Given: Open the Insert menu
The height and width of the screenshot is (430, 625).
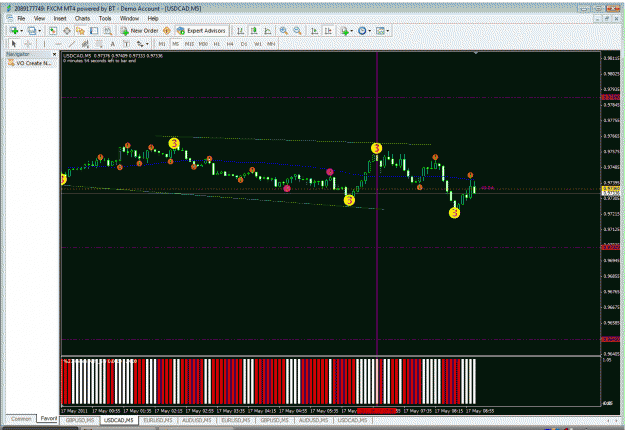Looking at the screenshot, I should pyautogui.click(x=60, y=18).
